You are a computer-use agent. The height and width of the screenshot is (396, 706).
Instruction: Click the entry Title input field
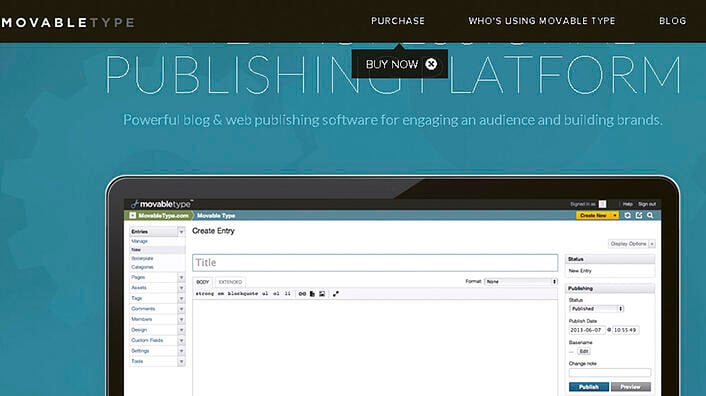tap(375, 263)
